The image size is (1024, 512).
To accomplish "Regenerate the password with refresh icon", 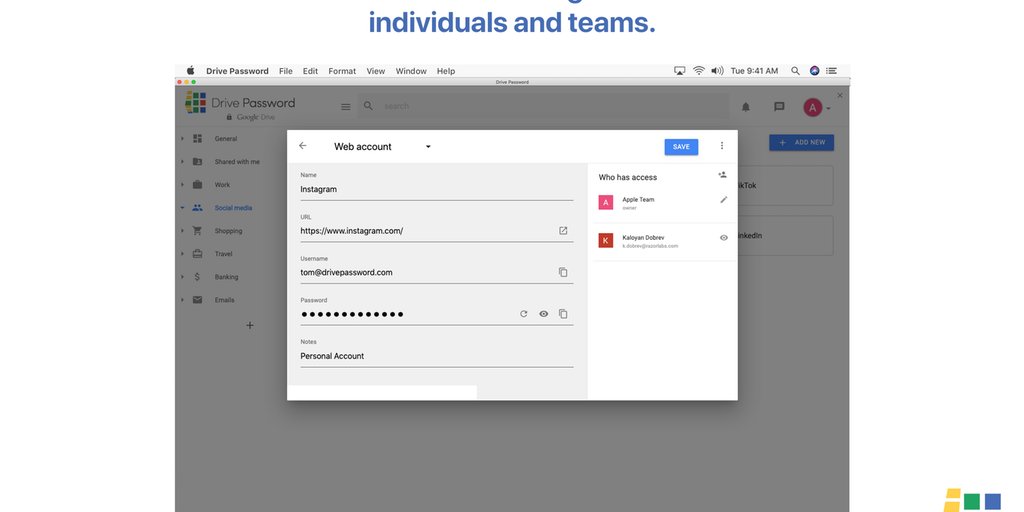I will 523,314.
